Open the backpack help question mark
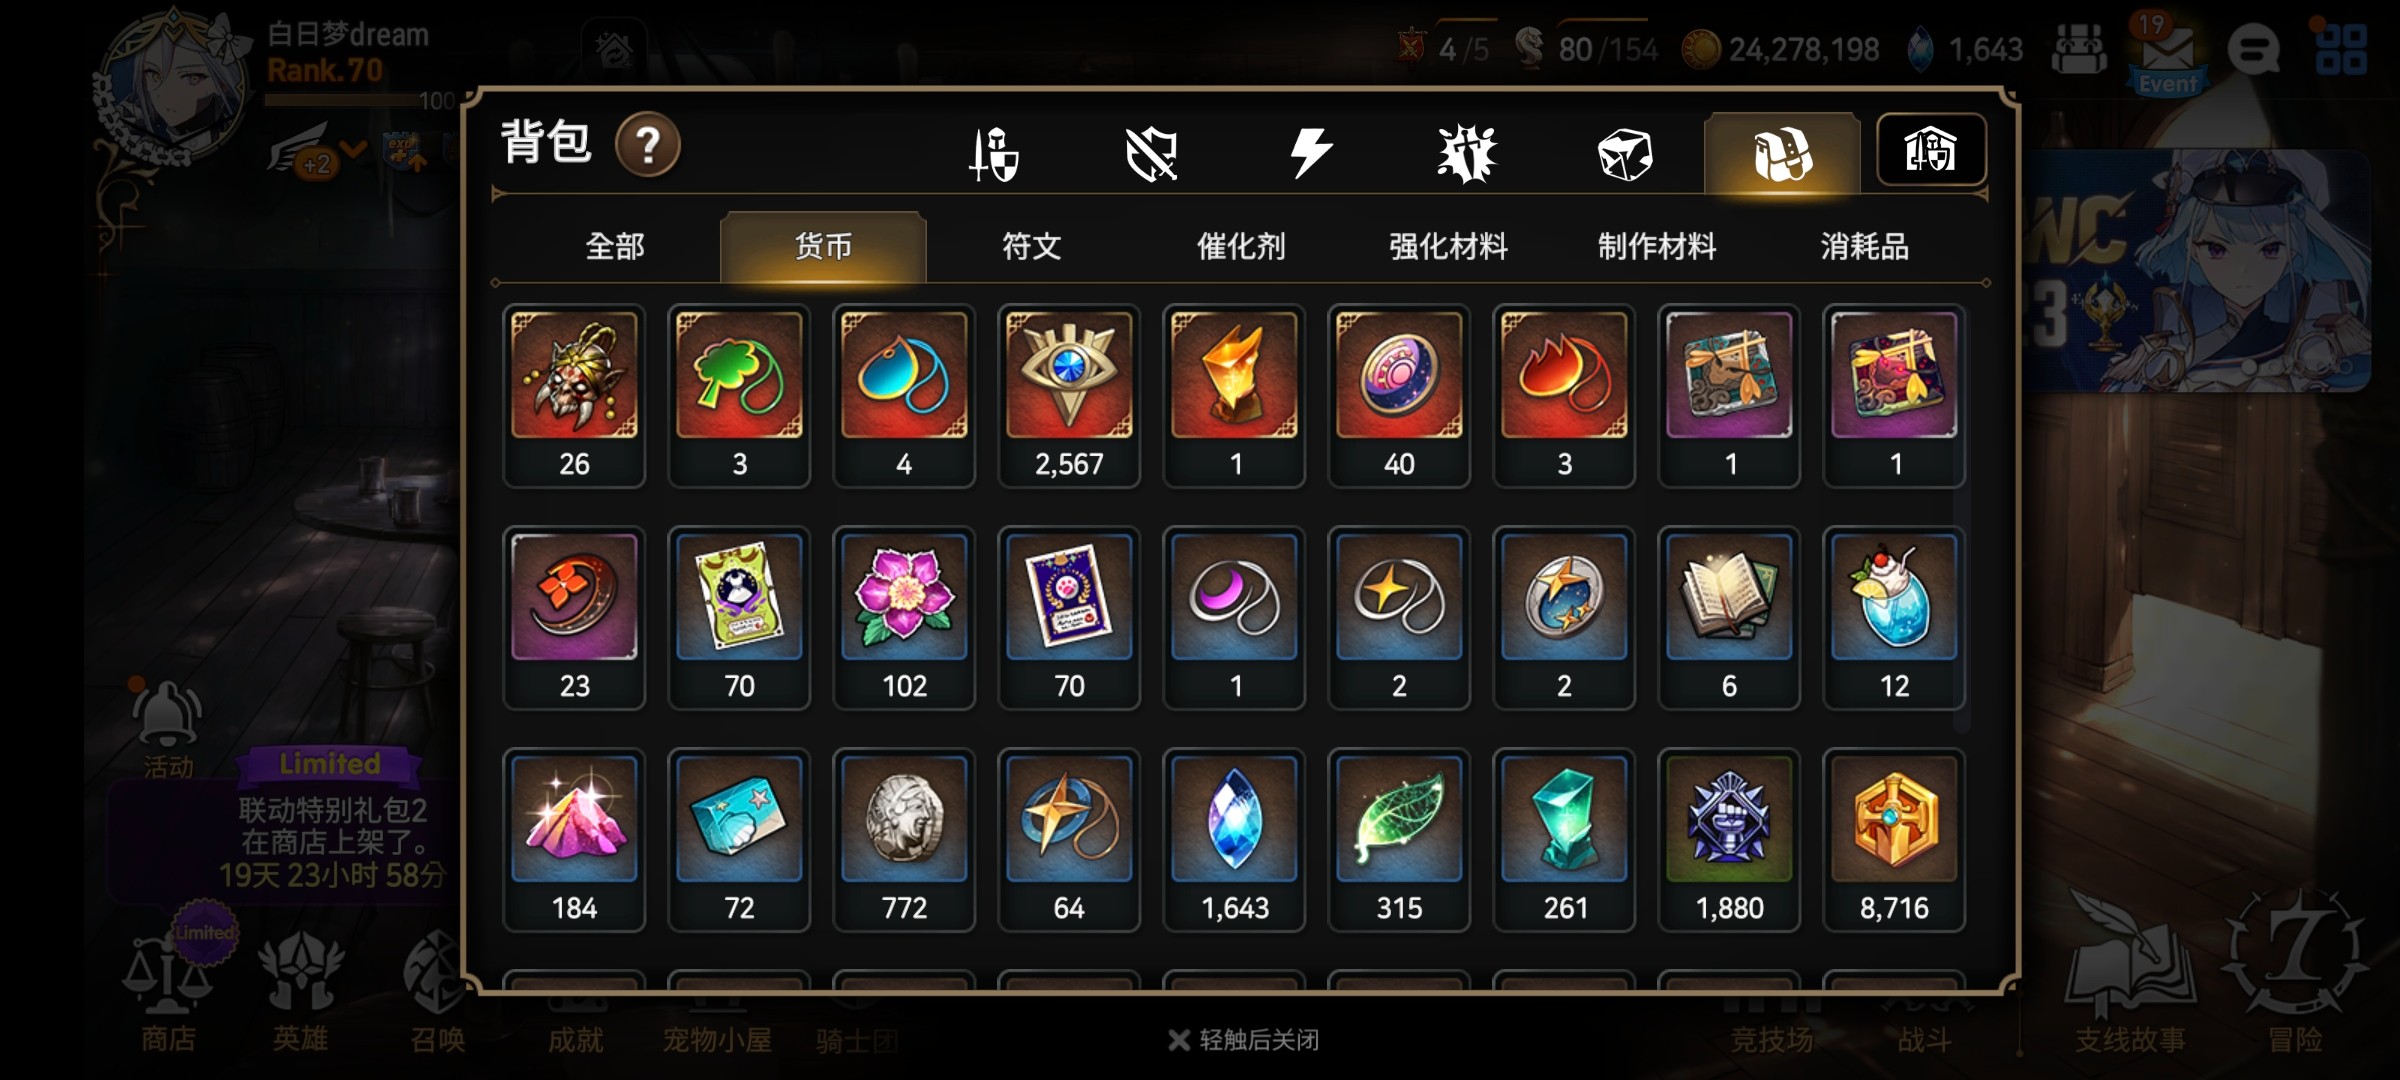Screen dimensions: 2400x1080 pyautogui.click(x=648, y=145)
